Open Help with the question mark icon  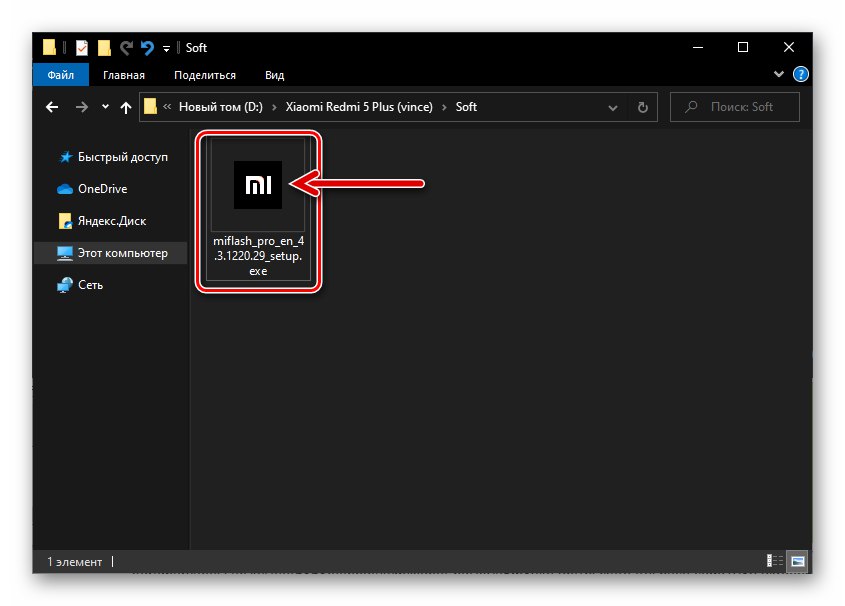coord(801,74)
